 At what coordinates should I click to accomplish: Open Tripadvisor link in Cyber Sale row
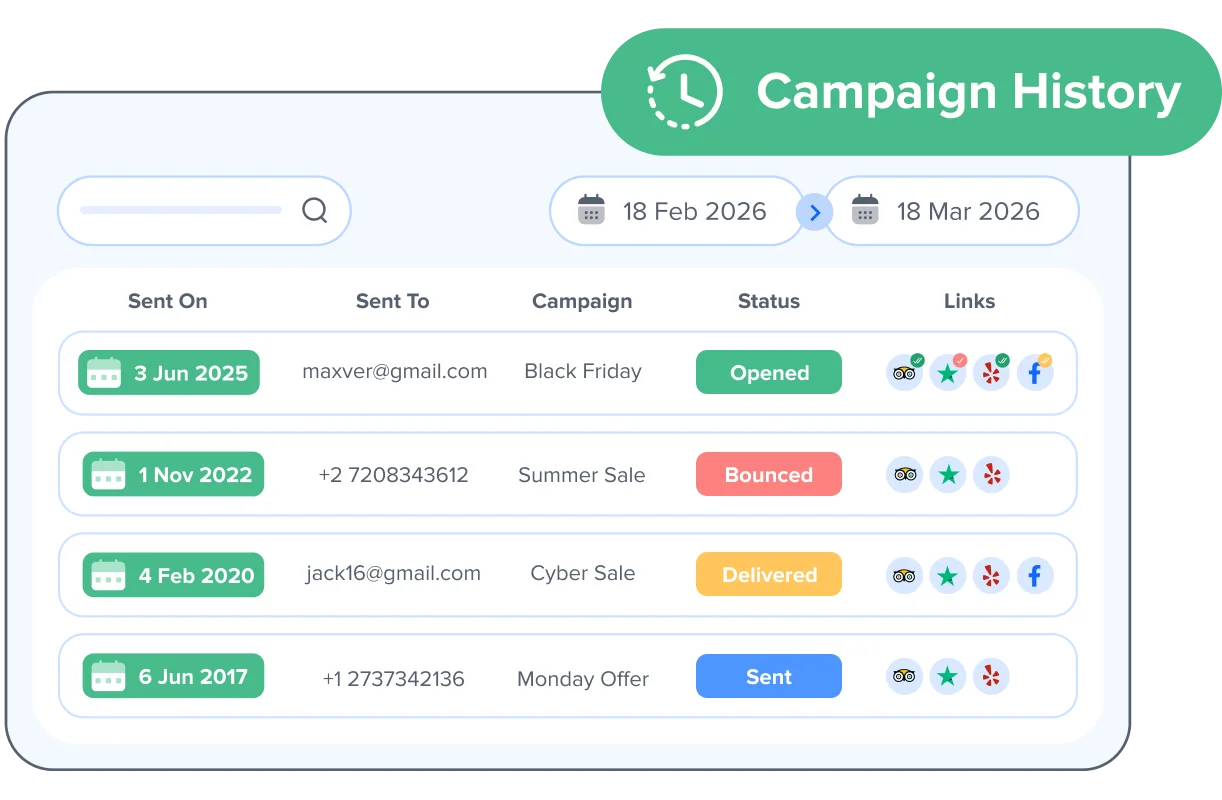click(905, 576)
